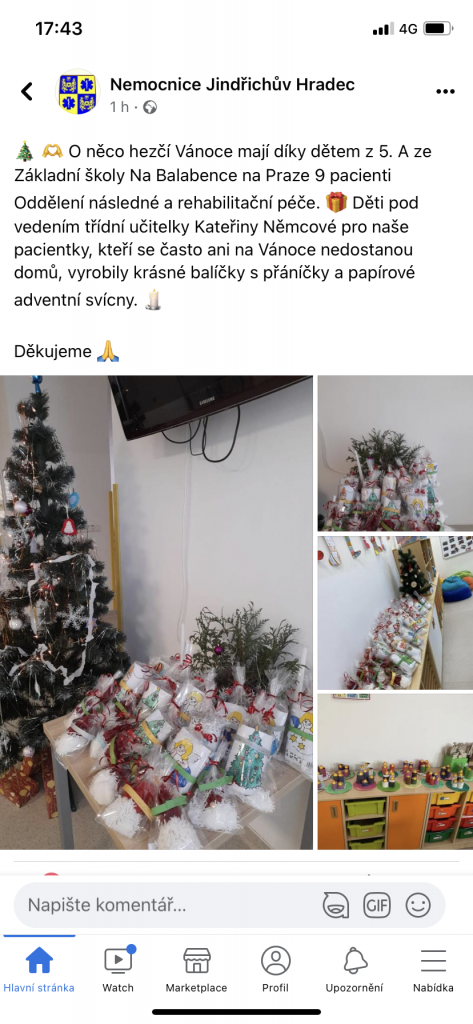The height and width of the screenshot is (1024, 473).
Task: Open the sticker picker in comment bar
Action: 335,905
